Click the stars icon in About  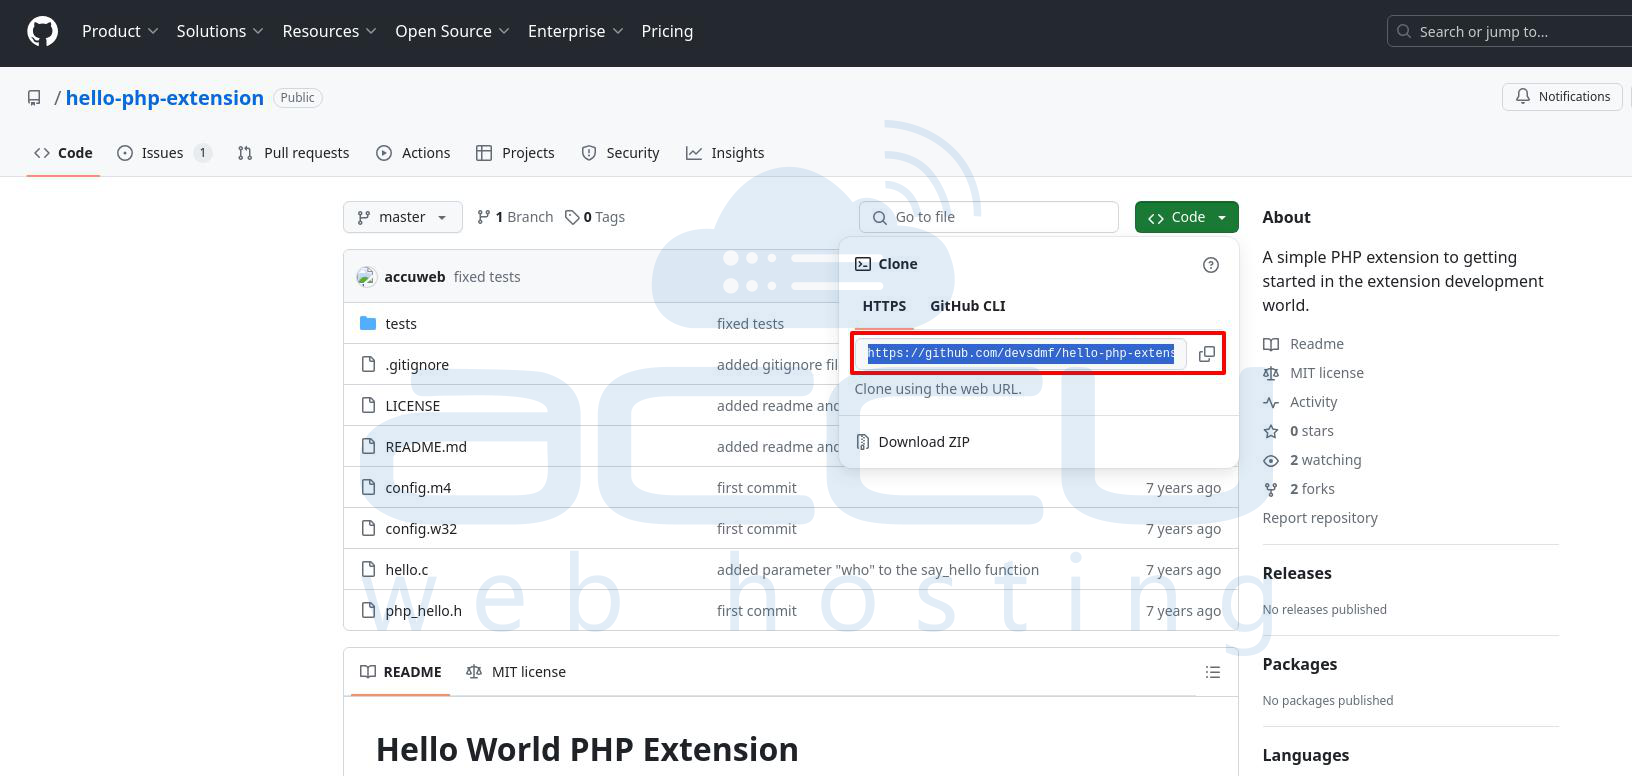tap(1271, 432)
